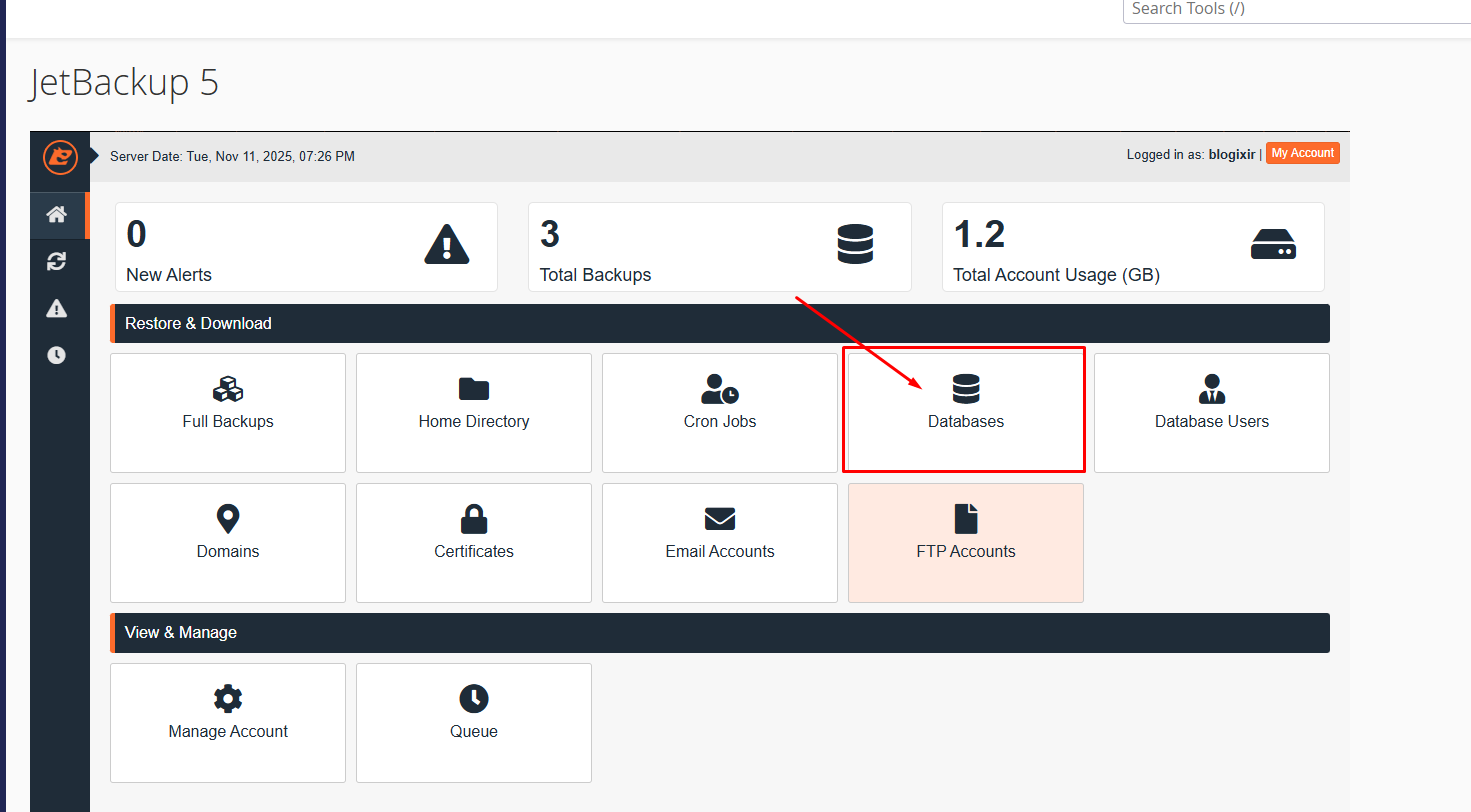1471x812 pixels.
Task: Click the New Alerts summary card
Action: (306, 247)
